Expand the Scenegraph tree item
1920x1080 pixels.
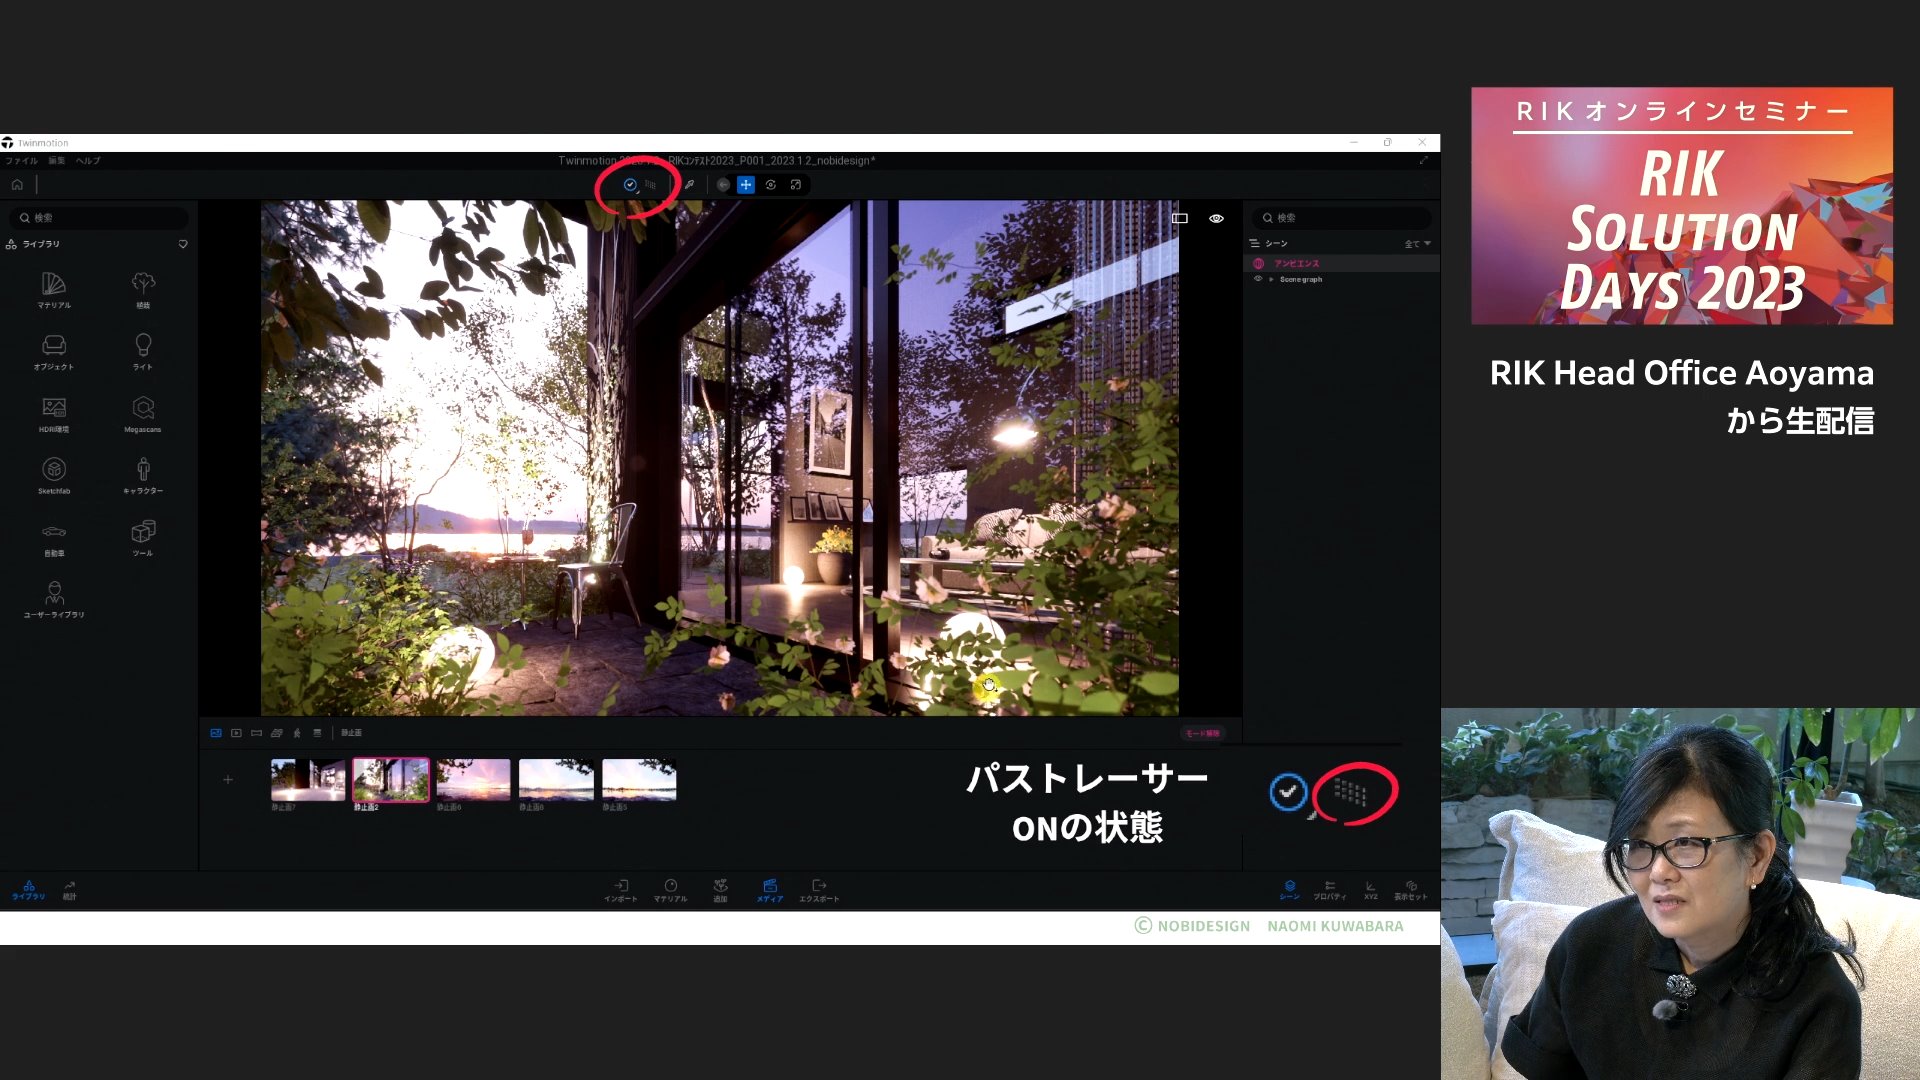(1272, 279)
